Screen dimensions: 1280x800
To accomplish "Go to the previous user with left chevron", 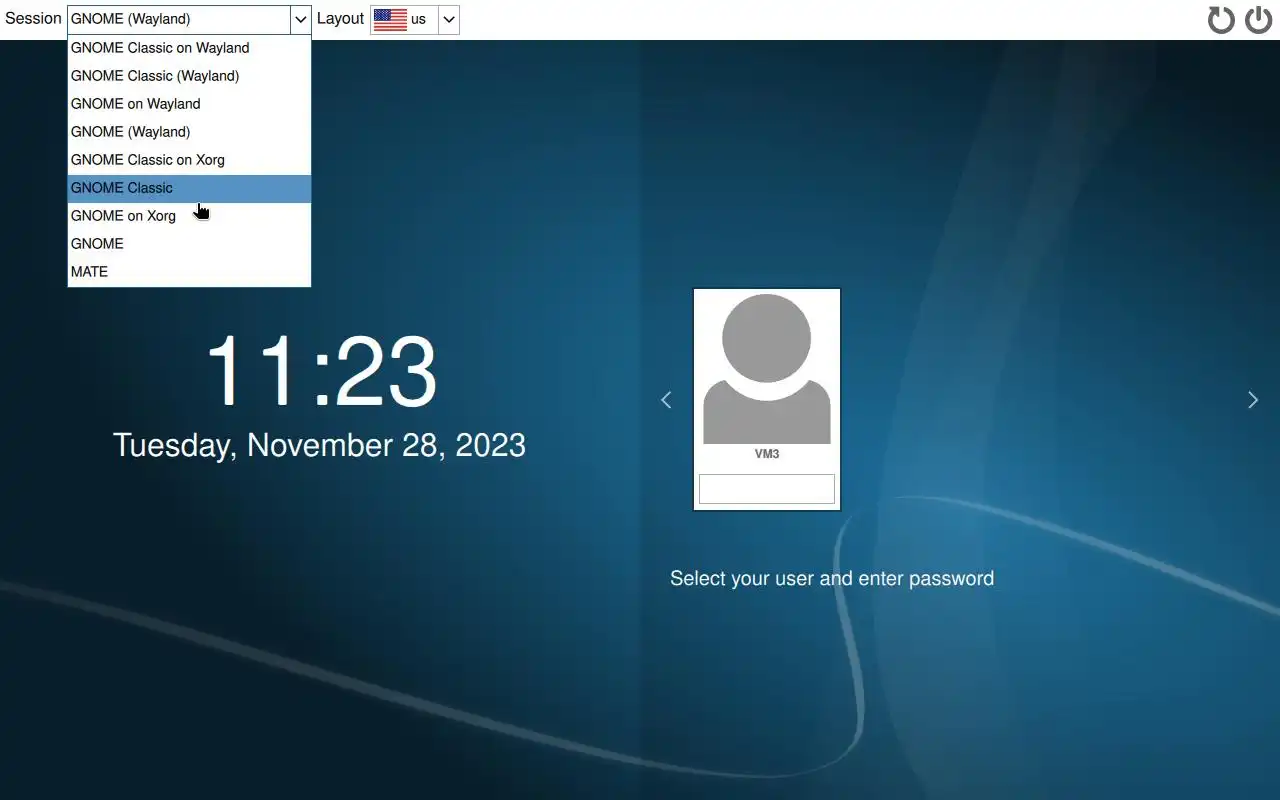I will [666, 400].
